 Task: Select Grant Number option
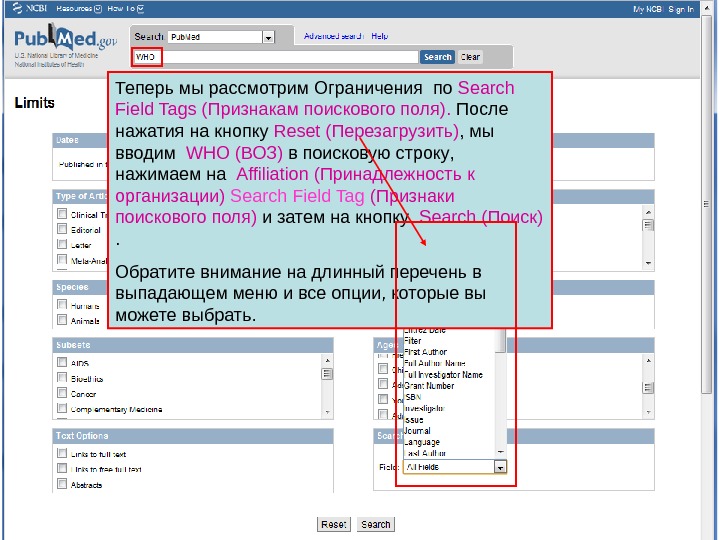[429, 386]
